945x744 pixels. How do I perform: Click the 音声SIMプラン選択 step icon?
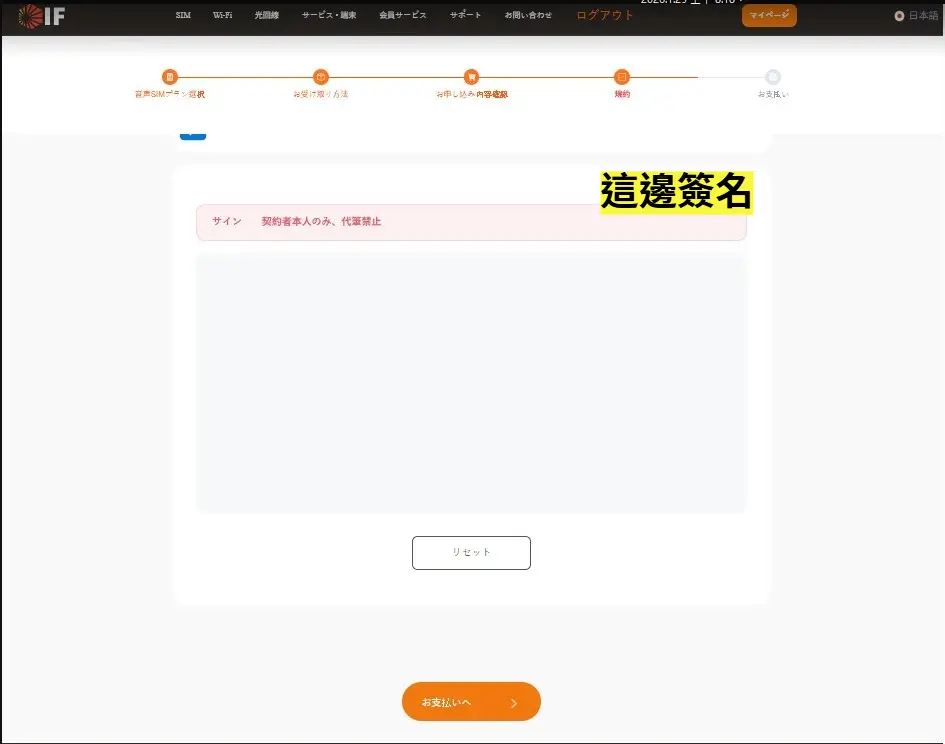[170, 77]
